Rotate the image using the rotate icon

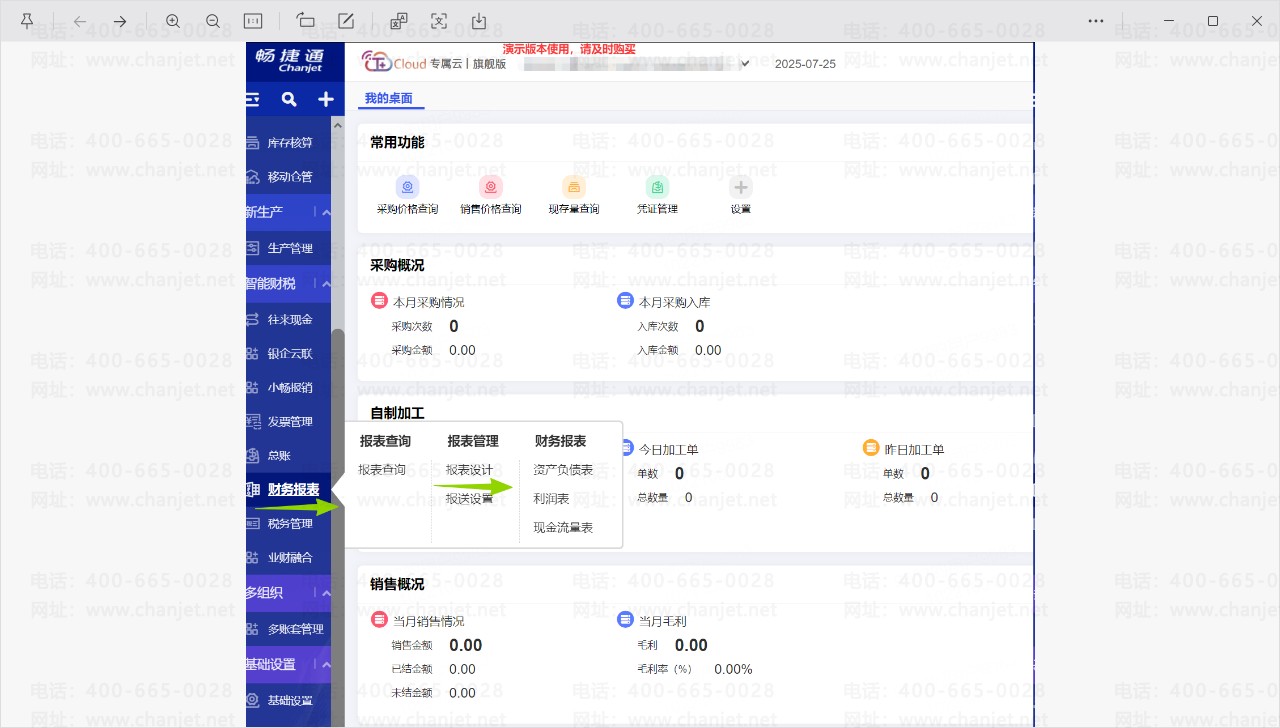tap(305, 21)
